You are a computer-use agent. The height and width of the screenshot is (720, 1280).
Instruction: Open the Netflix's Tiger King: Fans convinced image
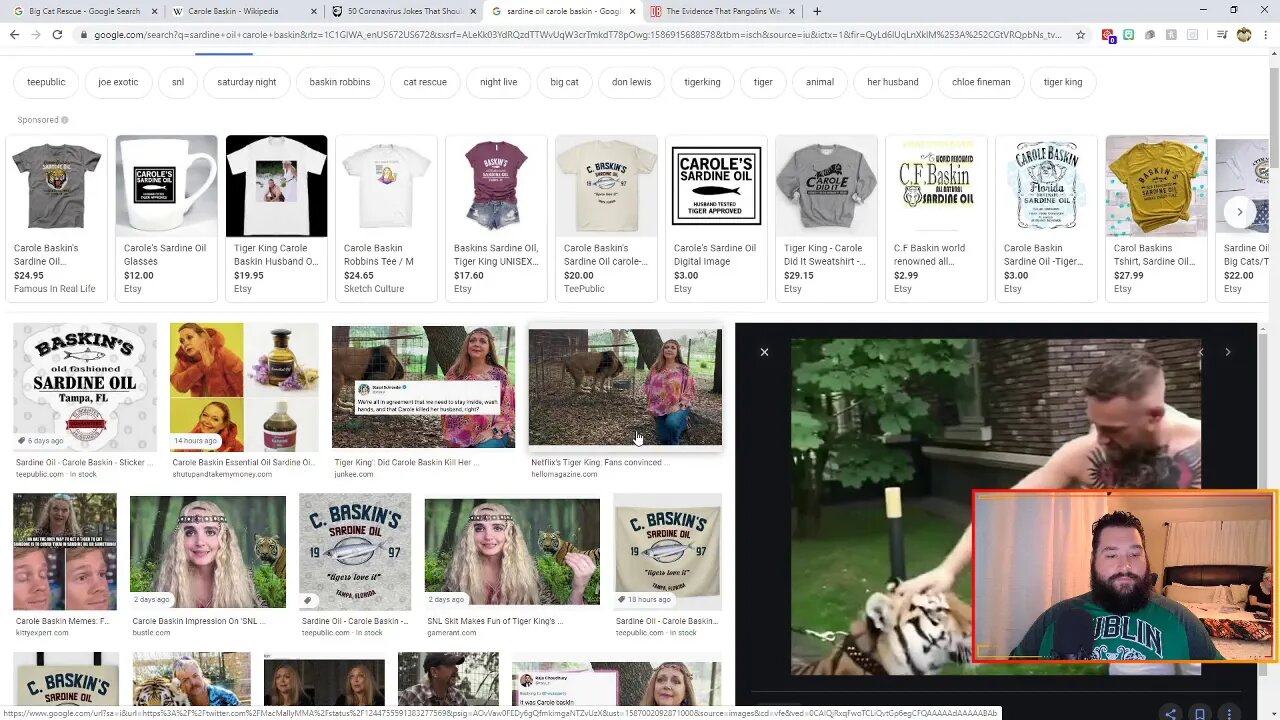click(x=625, y=387)
